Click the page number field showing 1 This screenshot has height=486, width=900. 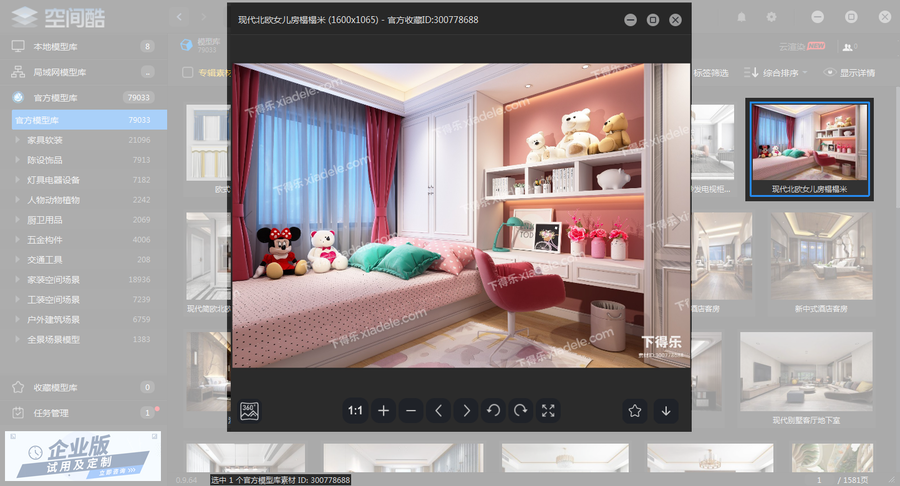(819, 480)
